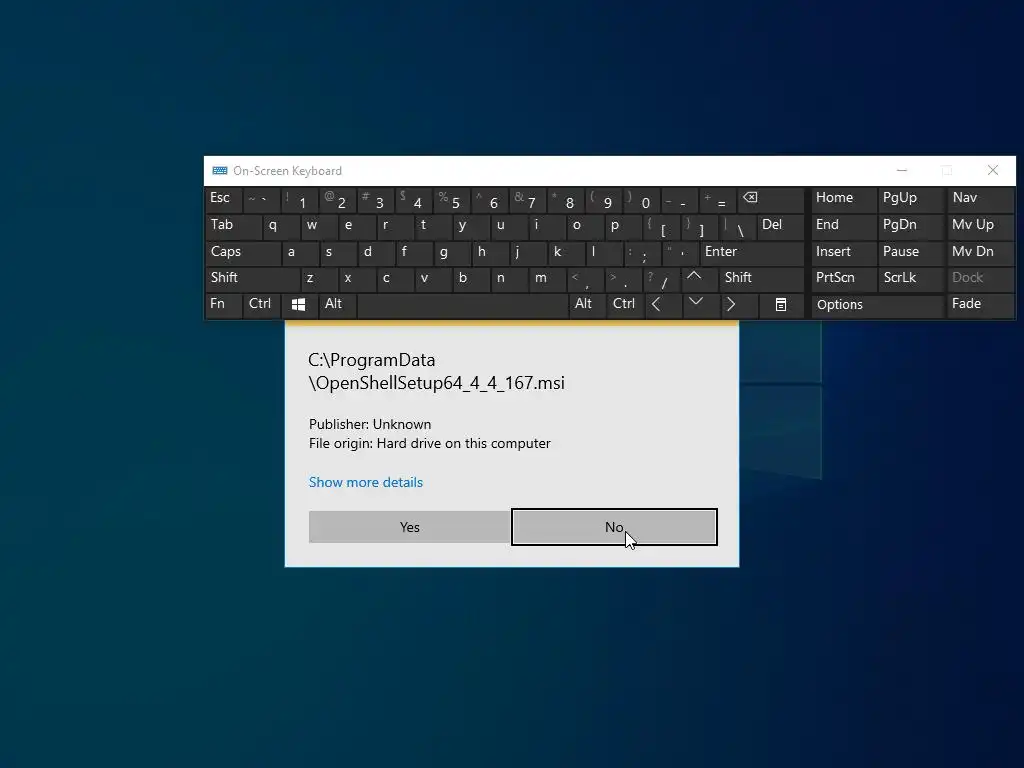Click the letter l key
The width and height of the screenshot is (1024, 768).
604,253
